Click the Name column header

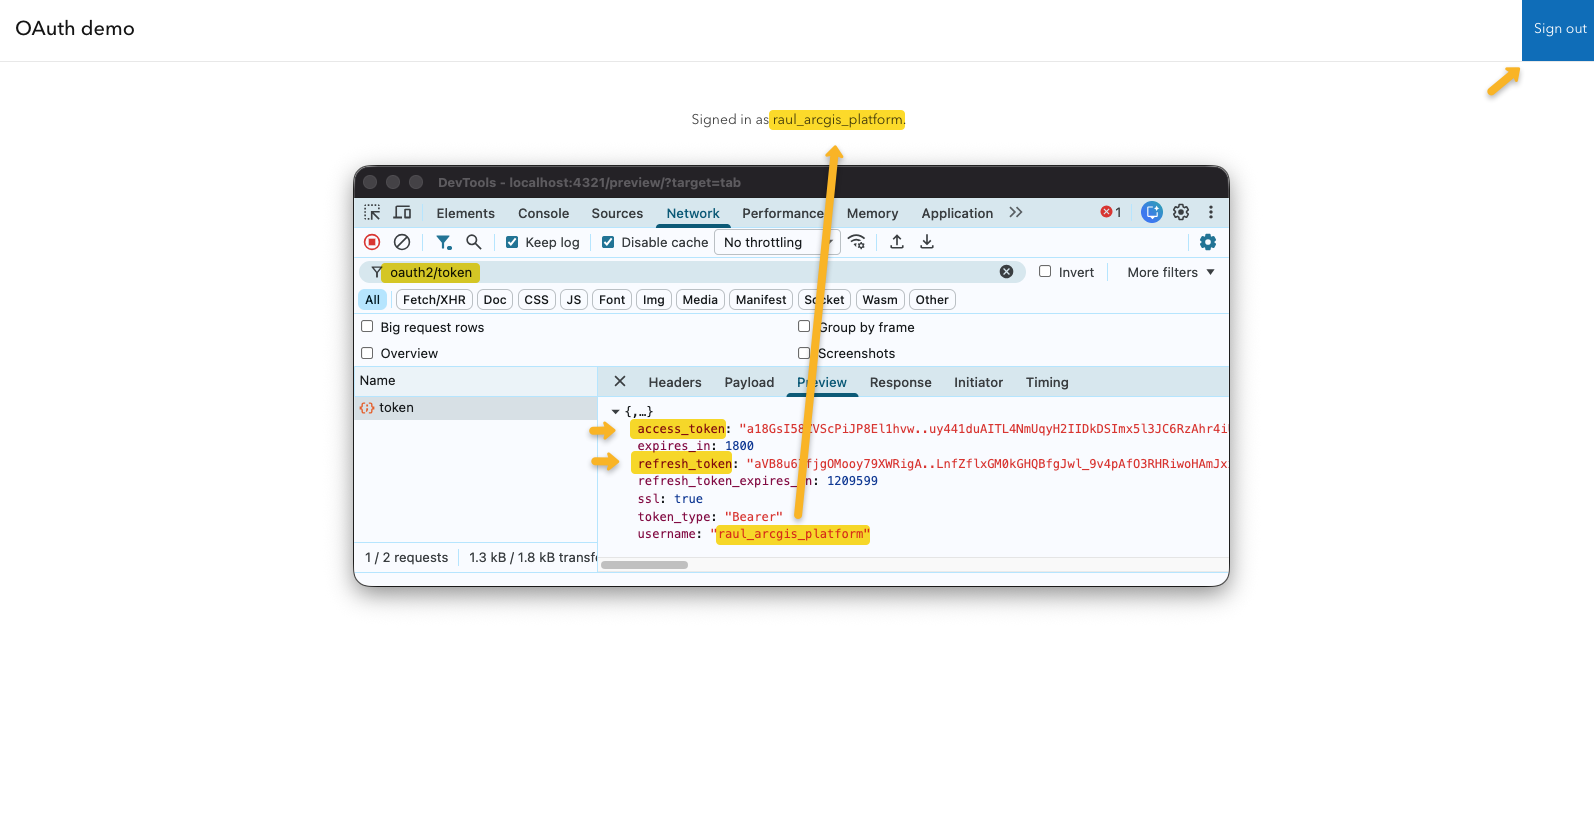tap(476, 381)
